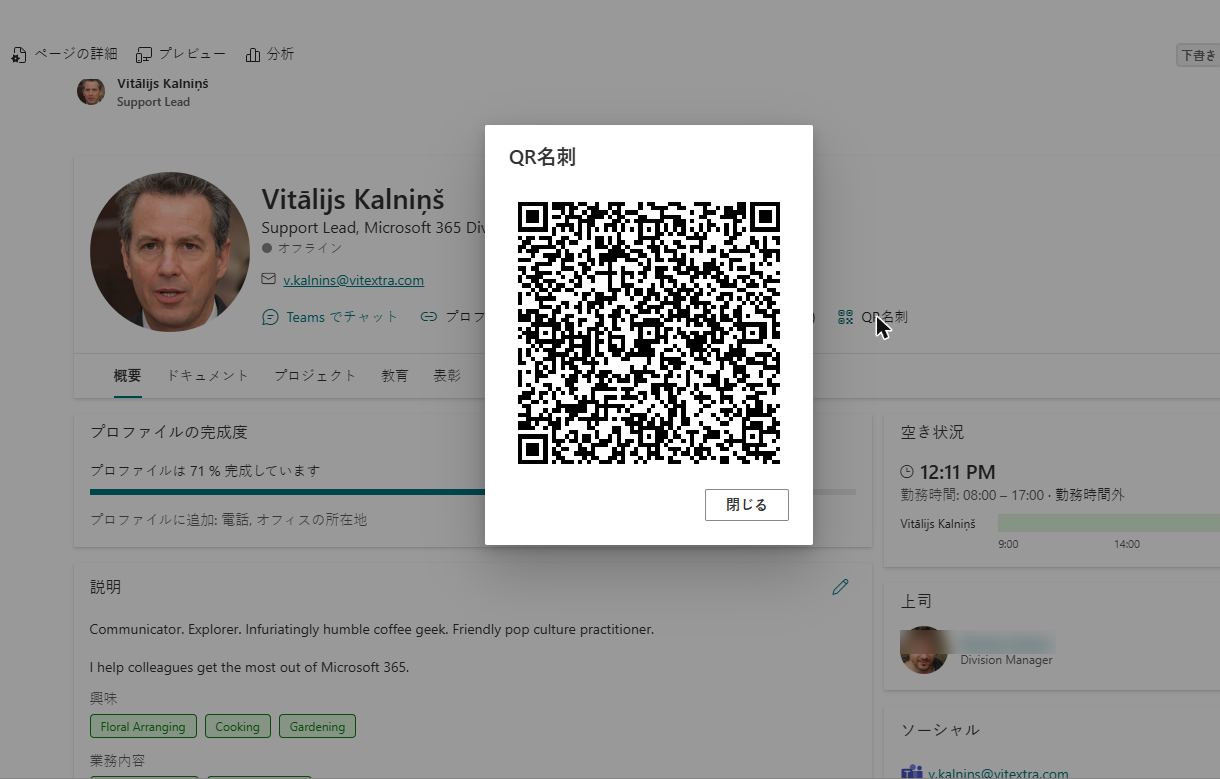Viewport: 1220px width, 779px height.
Task: Open the header v.kalnins@vitextra.com email link
Action: tap(354, 280)
